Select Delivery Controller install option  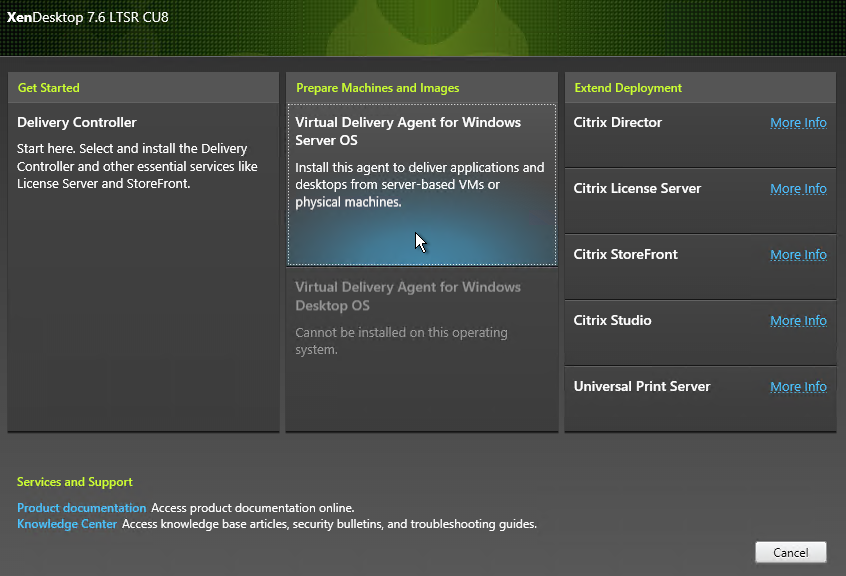coord(144,267)
